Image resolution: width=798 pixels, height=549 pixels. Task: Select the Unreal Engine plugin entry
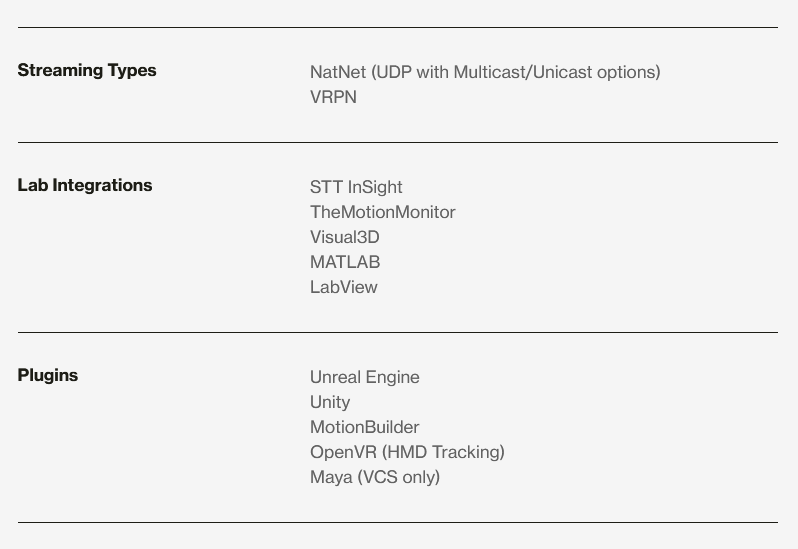pyautogui.click(x=364, y=377)
